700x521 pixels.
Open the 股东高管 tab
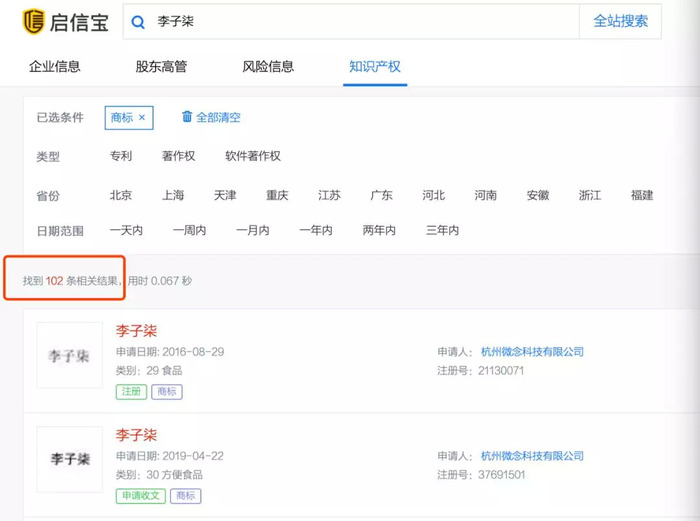click(x=161, y=67)
